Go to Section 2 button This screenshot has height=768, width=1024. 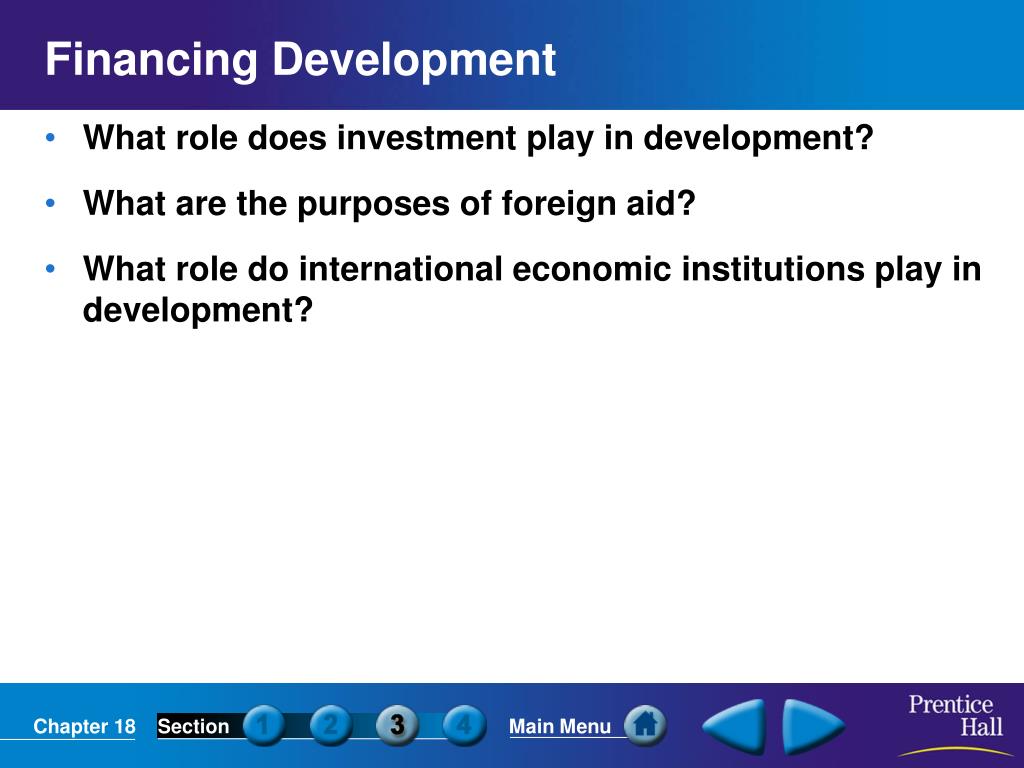pos(331,726)
